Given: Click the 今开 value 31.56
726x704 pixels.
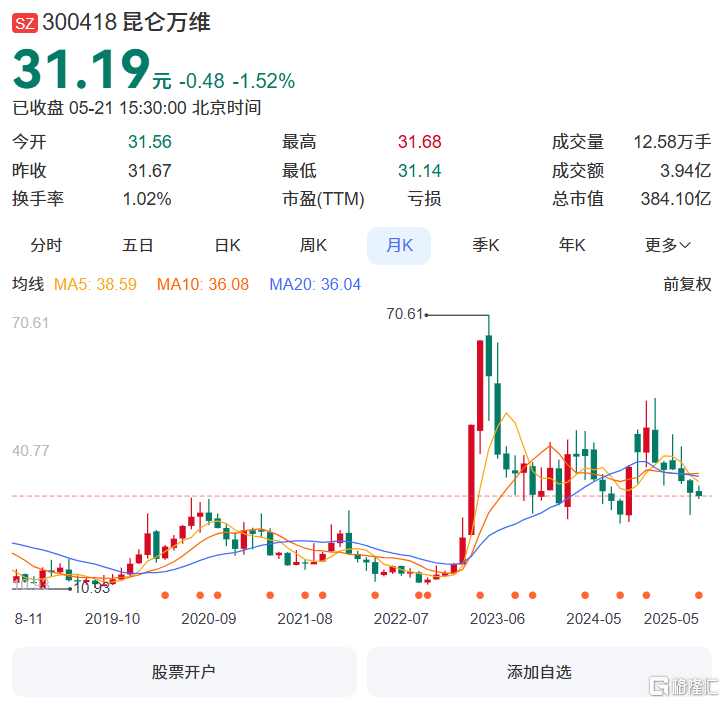Looking at the screenshot, I should pos(150,142).
